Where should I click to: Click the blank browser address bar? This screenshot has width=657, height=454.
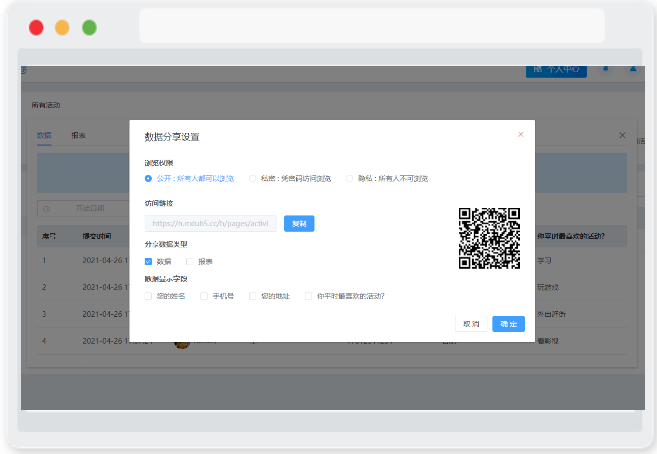(372, 26)
